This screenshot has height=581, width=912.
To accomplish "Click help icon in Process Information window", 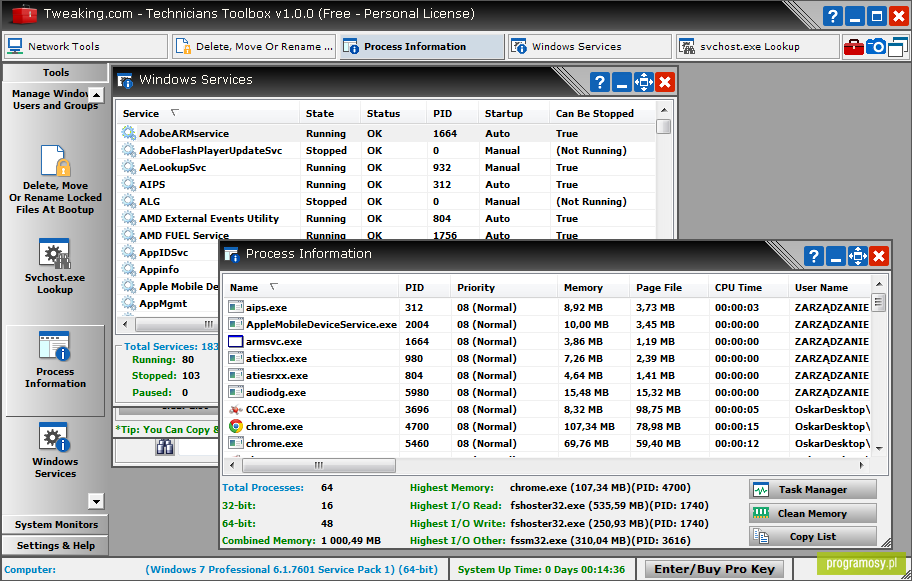I will 814,256.
